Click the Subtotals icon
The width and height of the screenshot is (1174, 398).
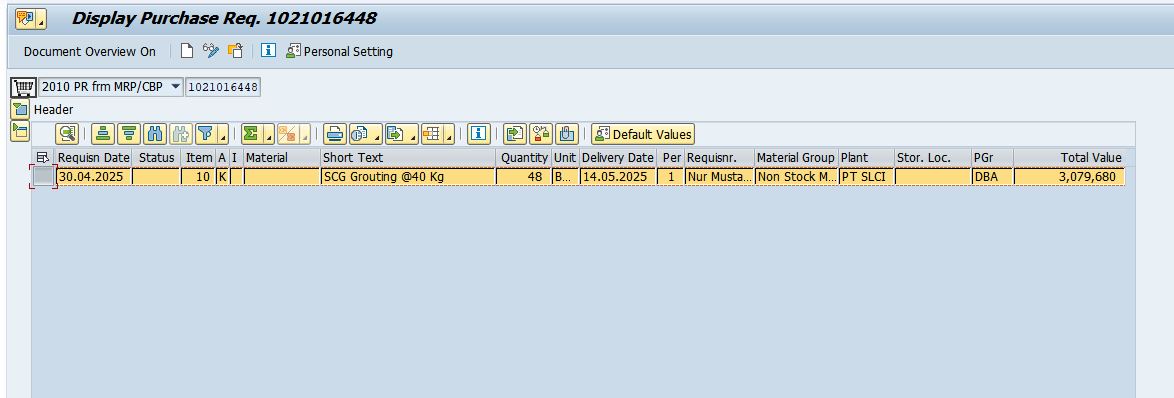click(287, 134)
